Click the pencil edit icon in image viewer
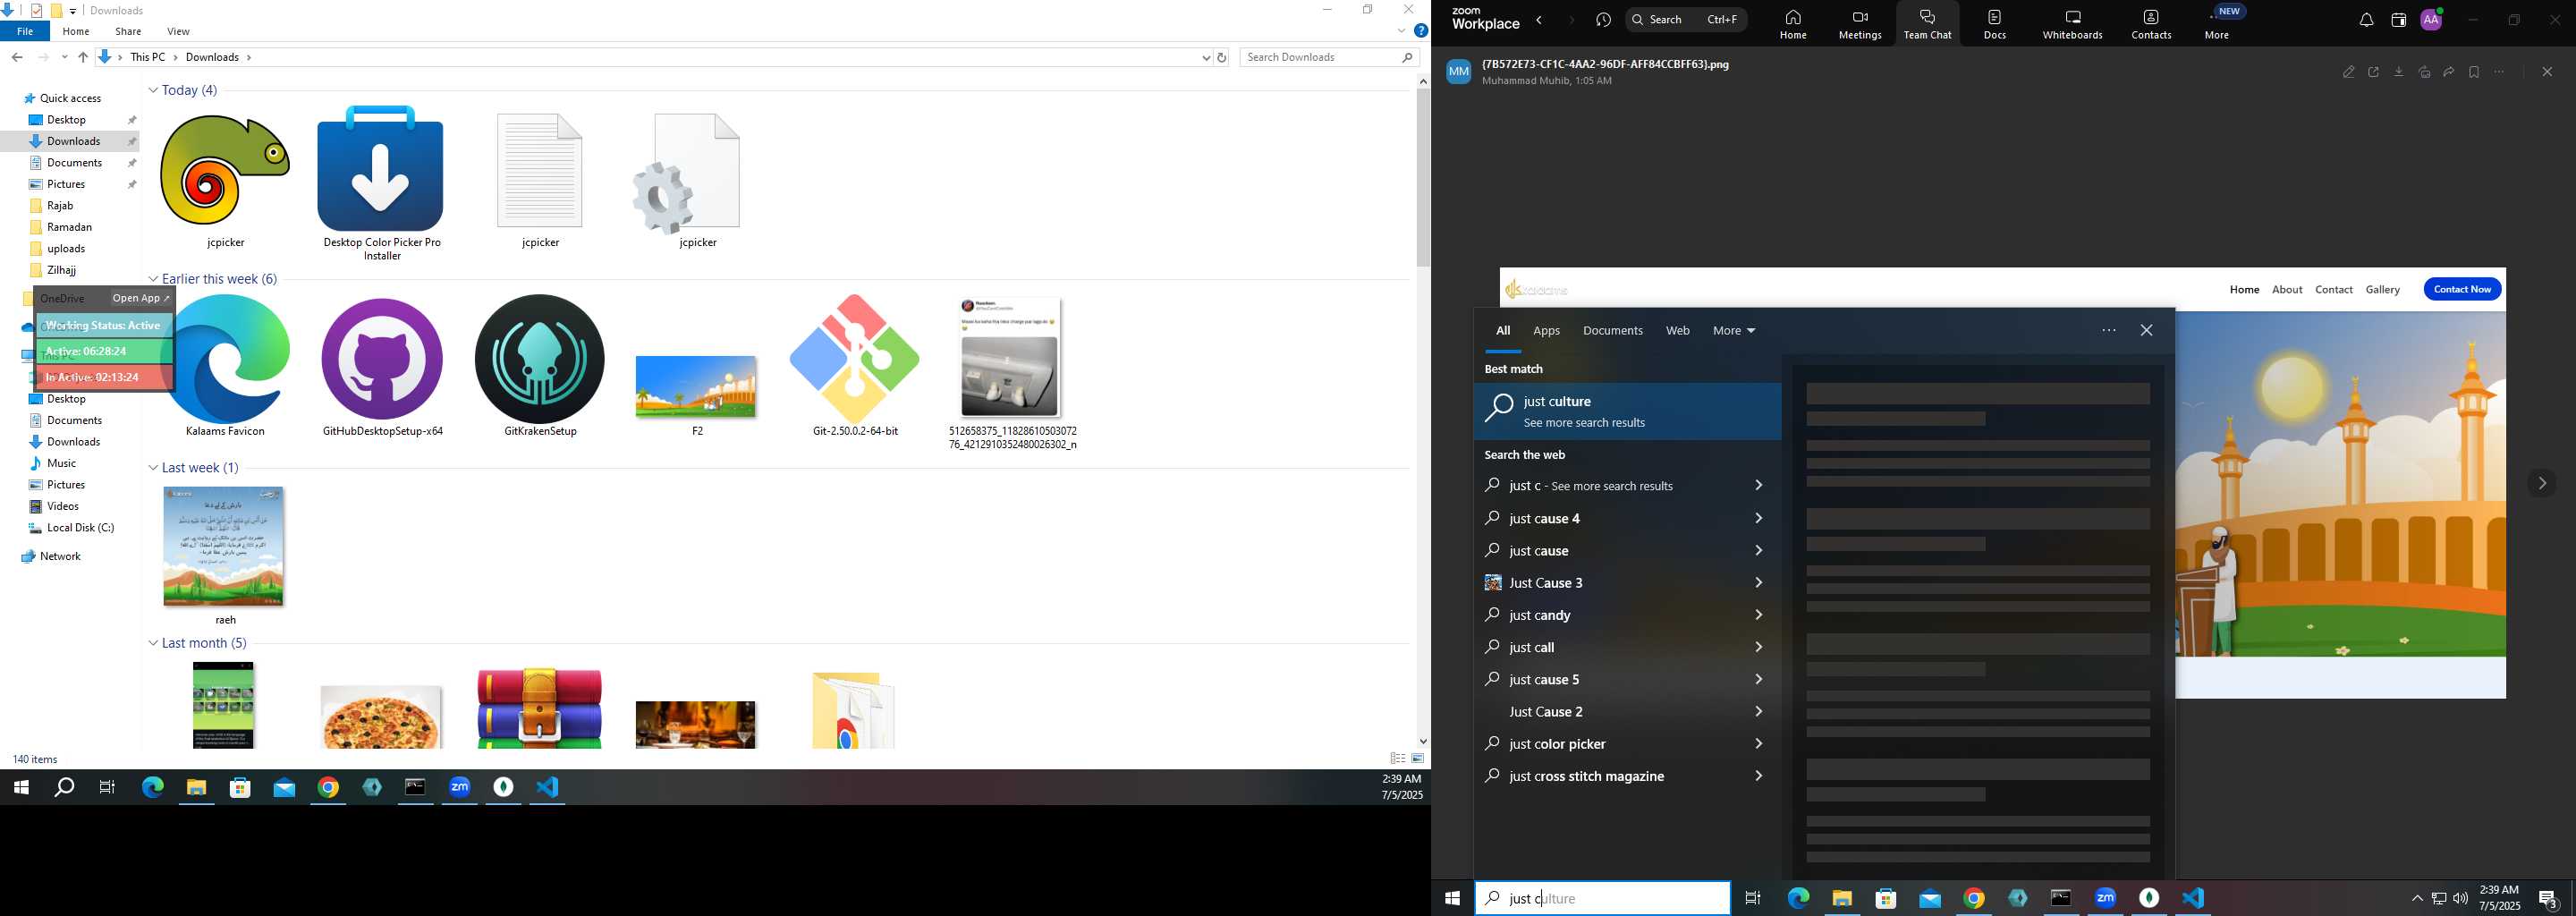The image size is (2576, 916). 2349,72
